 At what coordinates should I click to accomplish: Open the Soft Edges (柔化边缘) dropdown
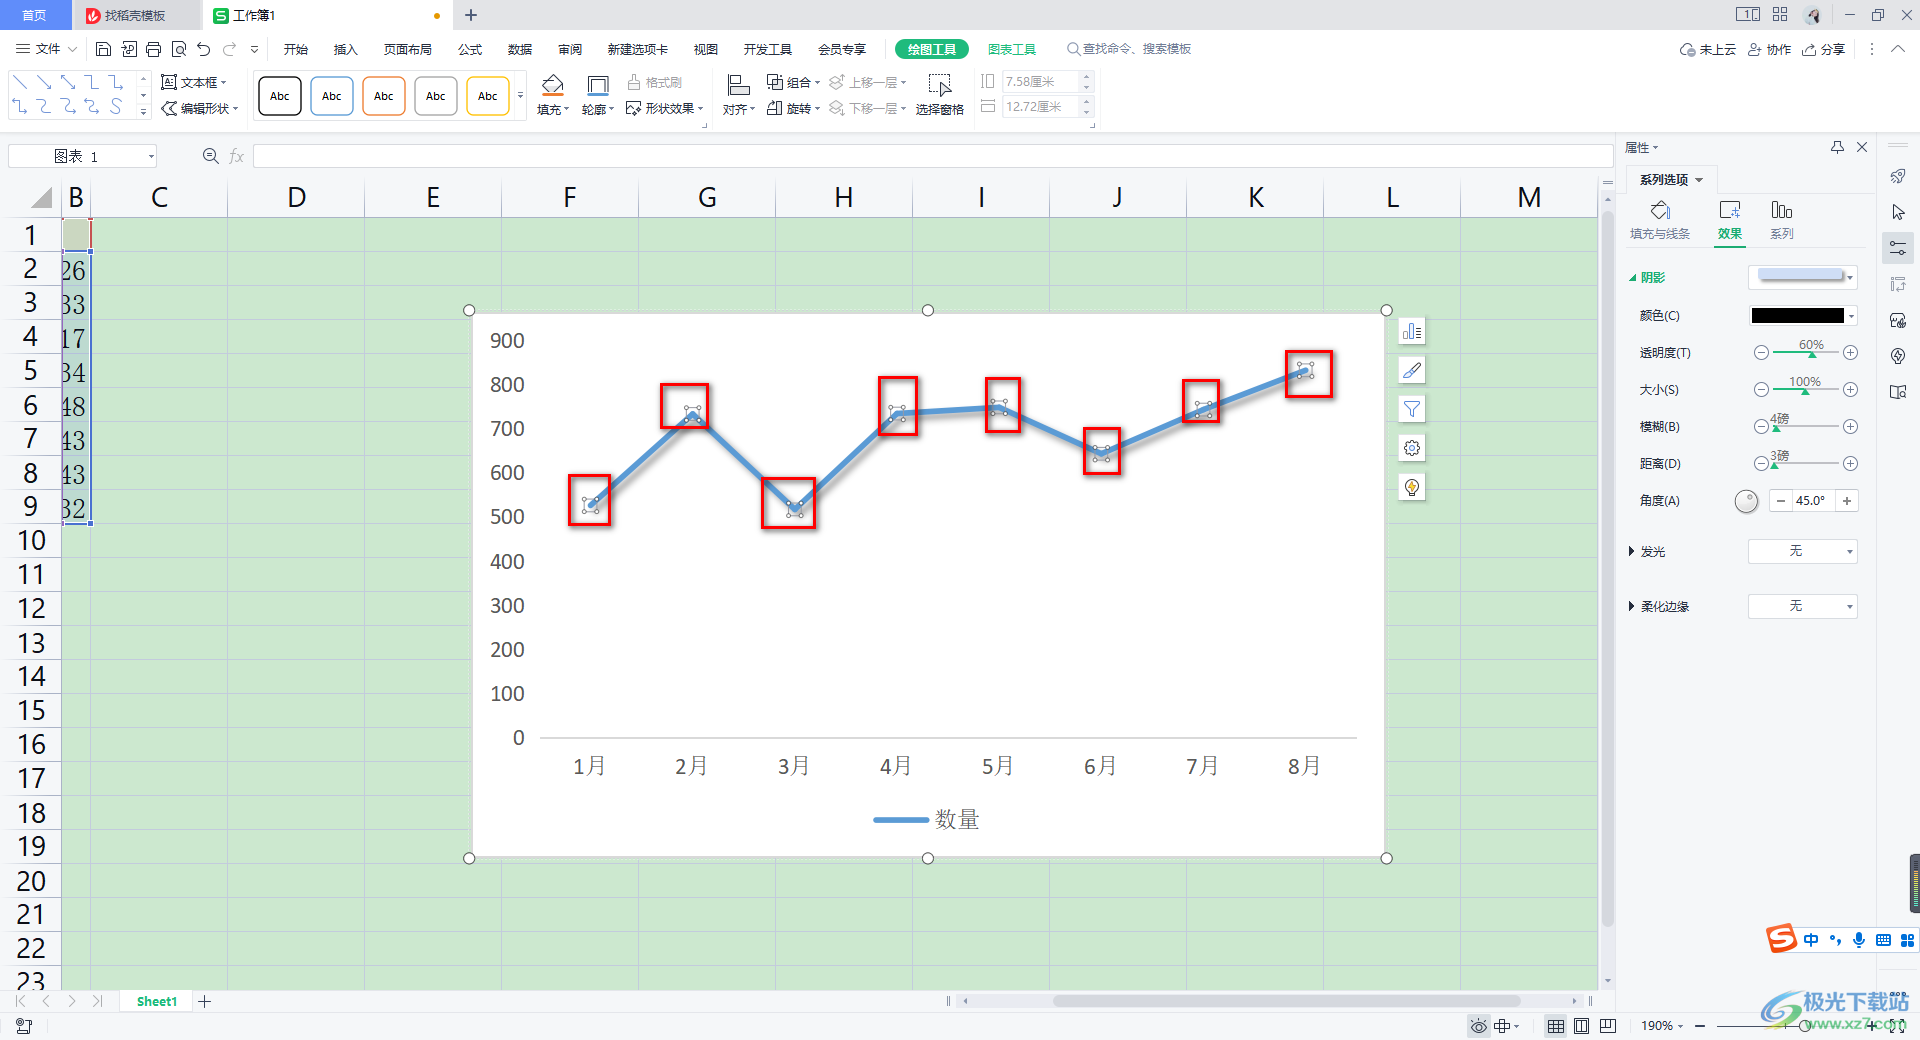1803,606
